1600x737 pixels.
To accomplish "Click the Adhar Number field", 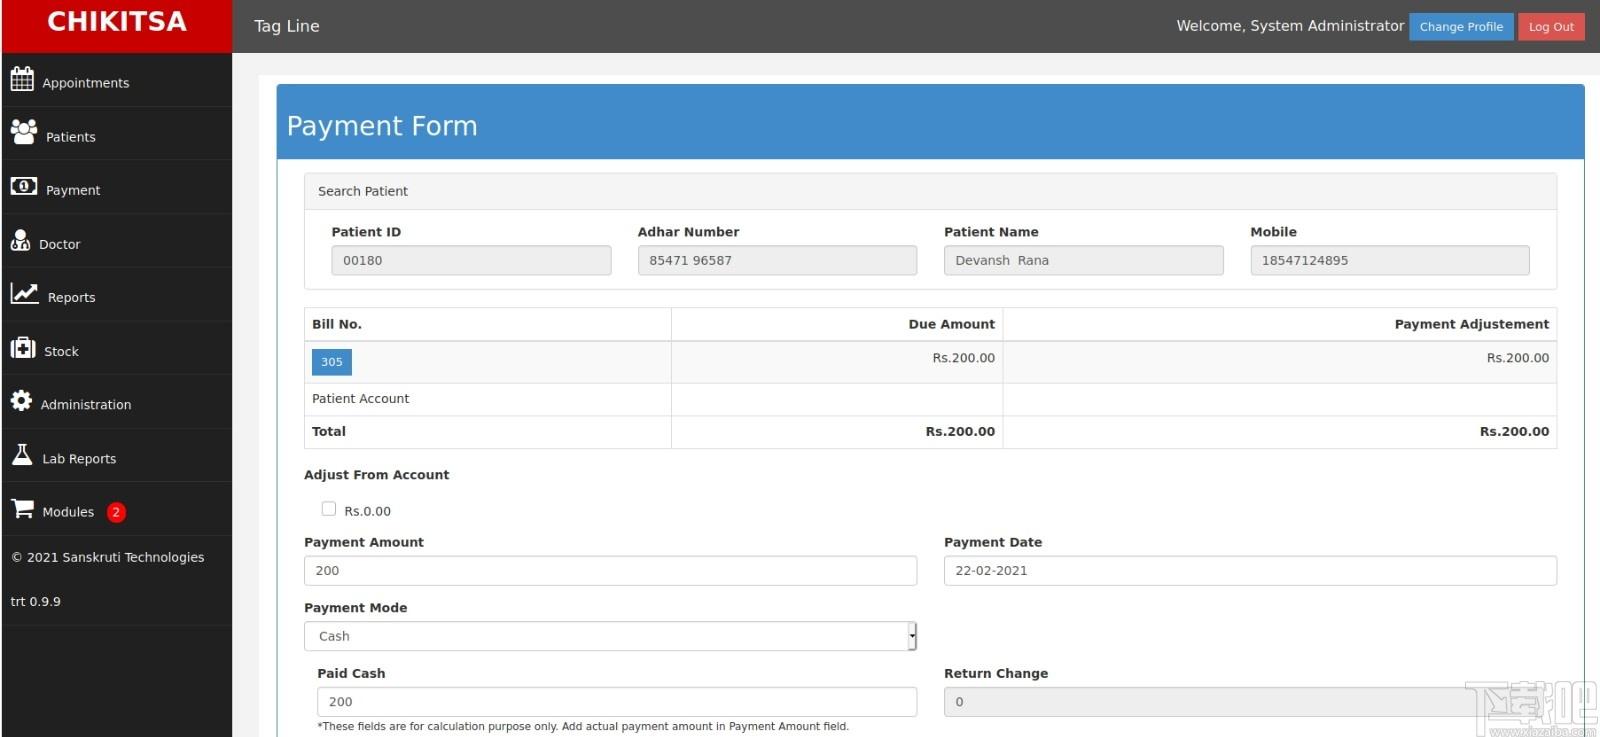I will point(777,260).
